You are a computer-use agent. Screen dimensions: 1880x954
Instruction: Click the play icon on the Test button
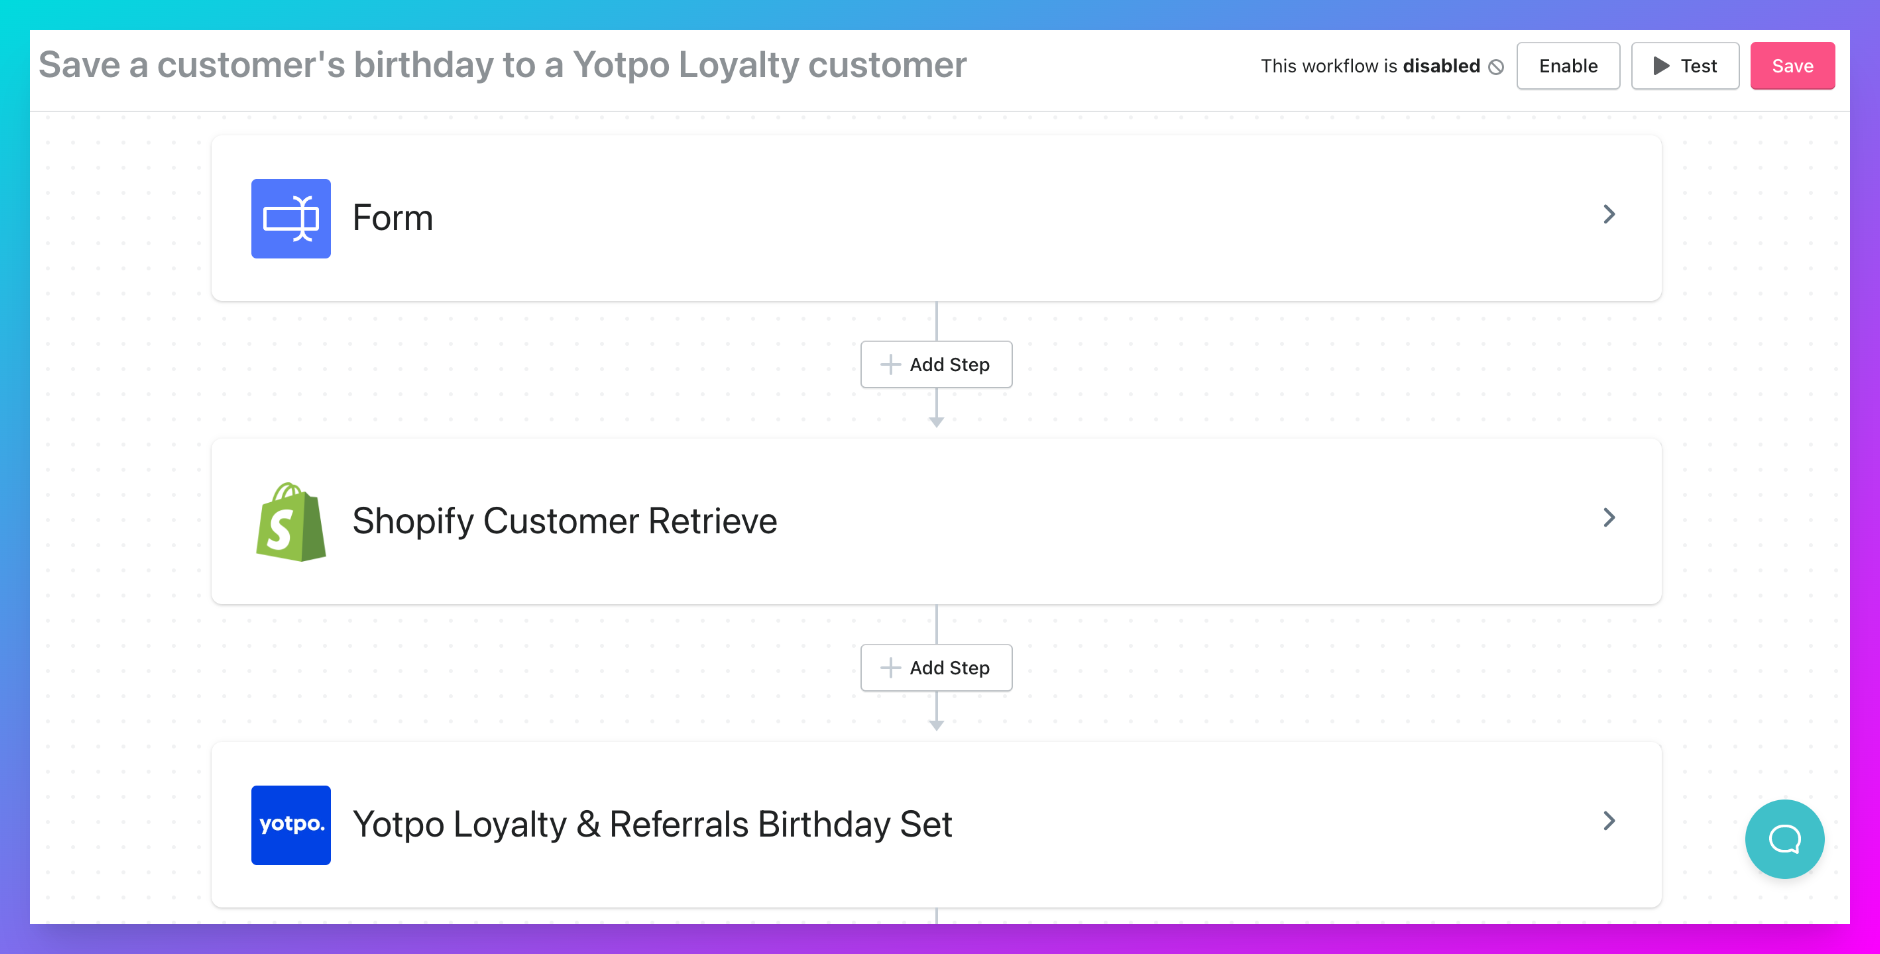[x=1661, y=66]
